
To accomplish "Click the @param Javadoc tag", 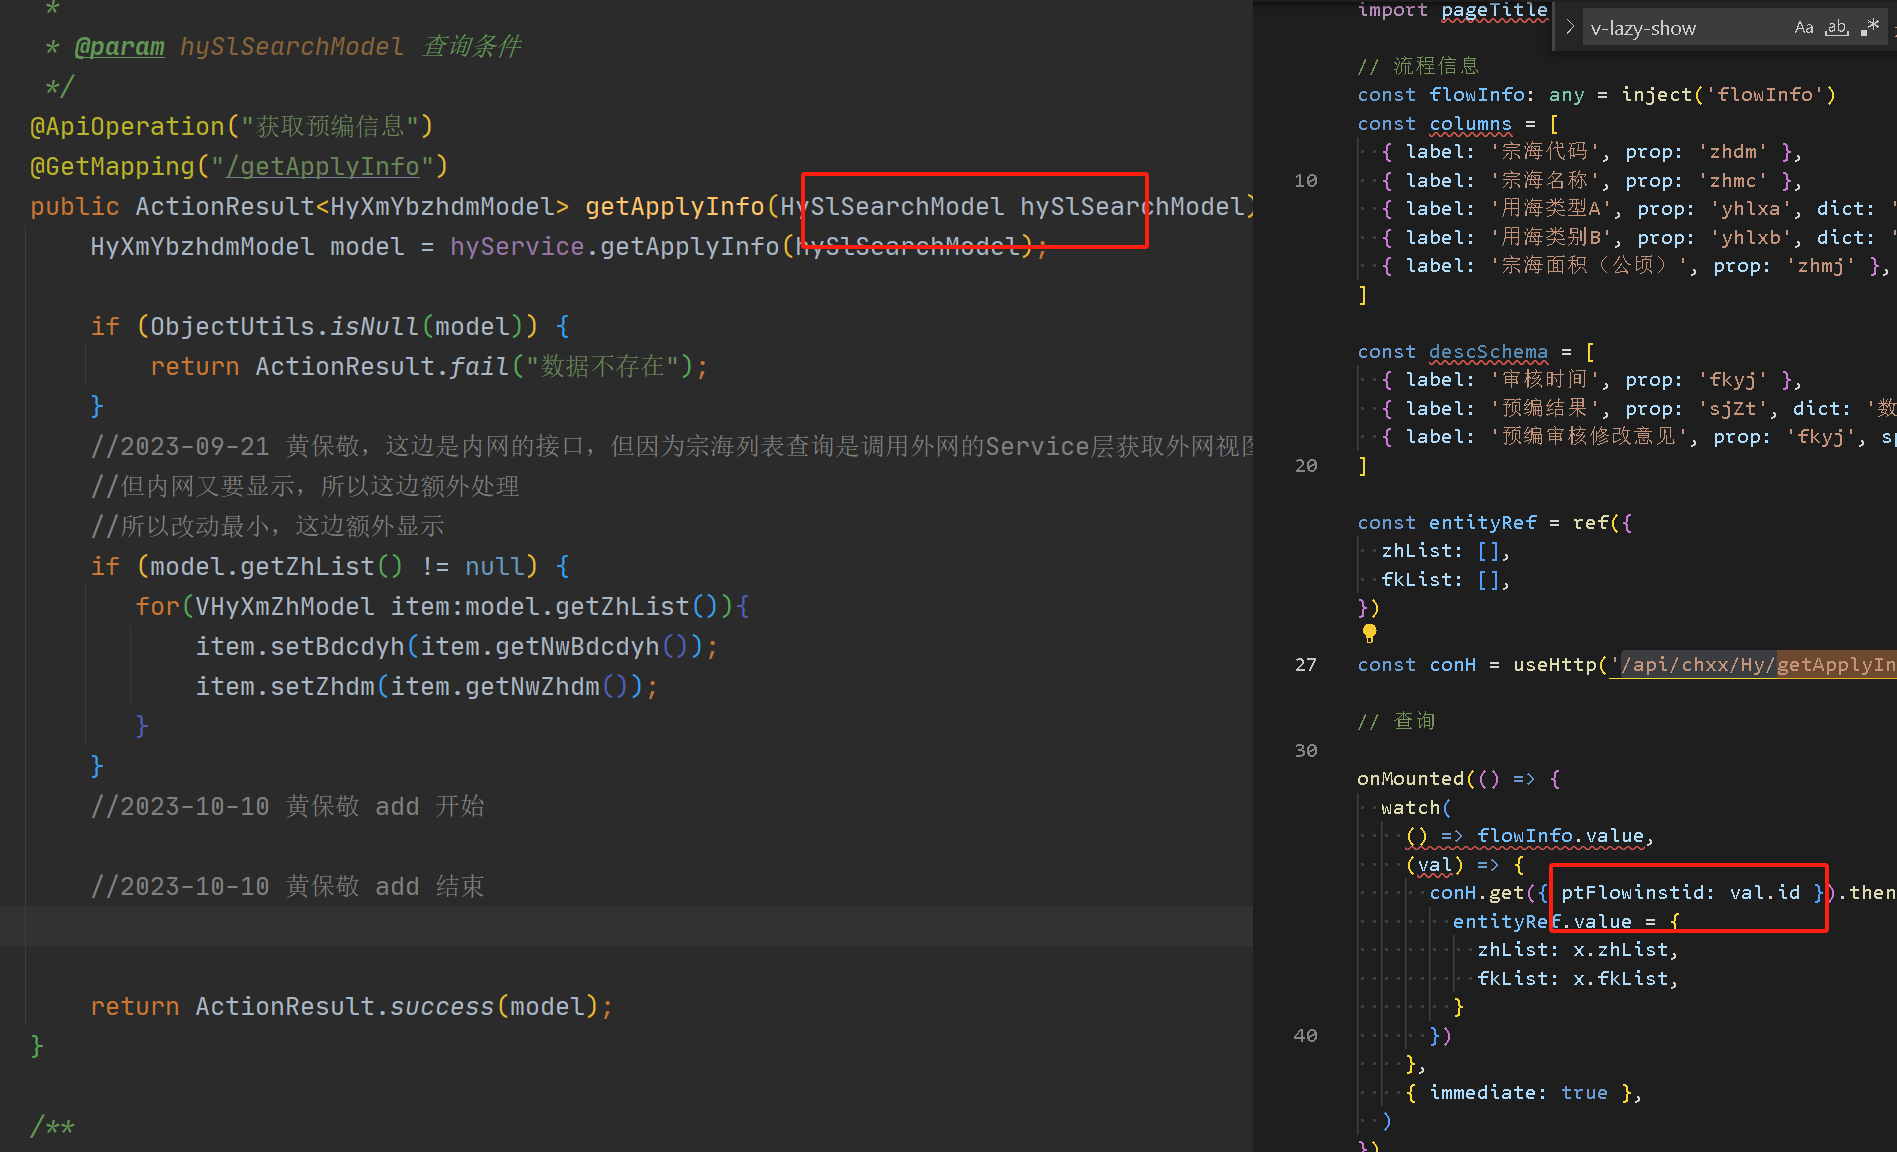I will click(x=119, y=46).
